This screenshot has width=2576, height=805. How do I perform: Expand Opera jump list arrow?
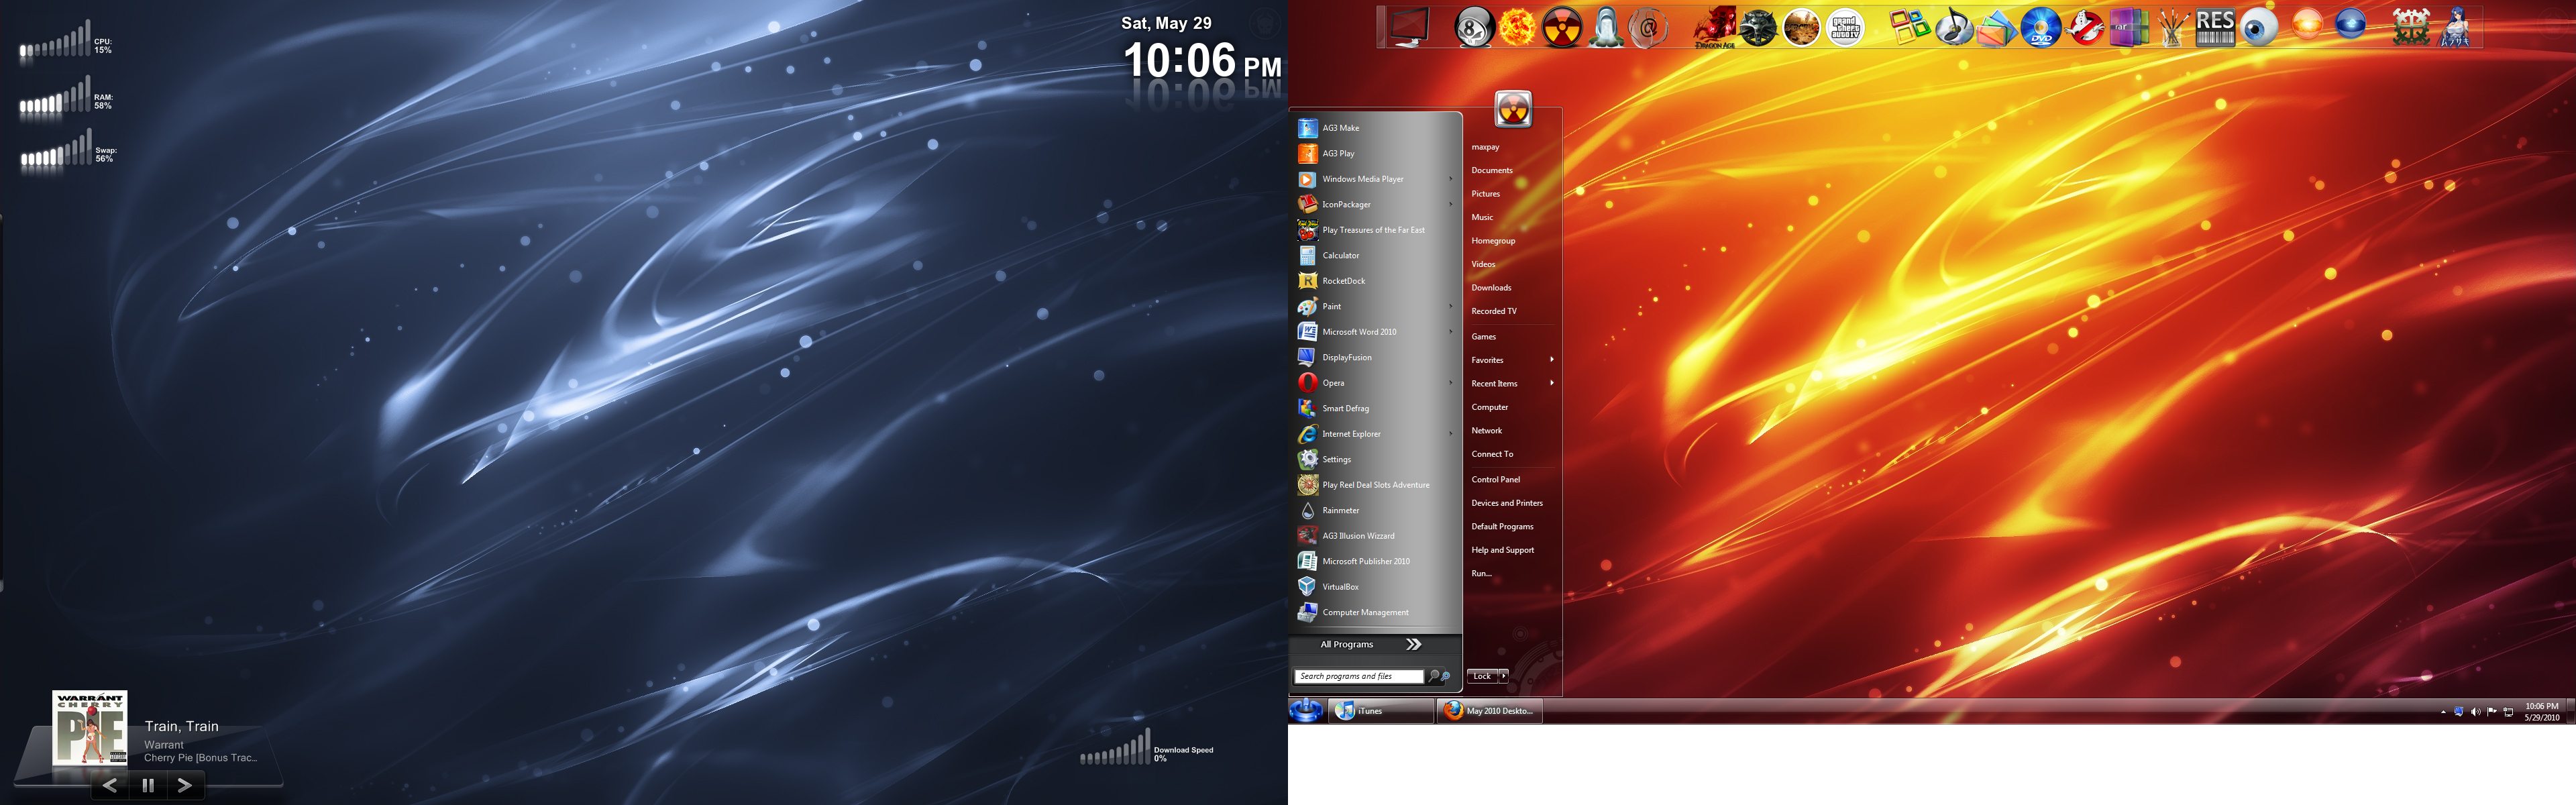[x=1451, y=383]
